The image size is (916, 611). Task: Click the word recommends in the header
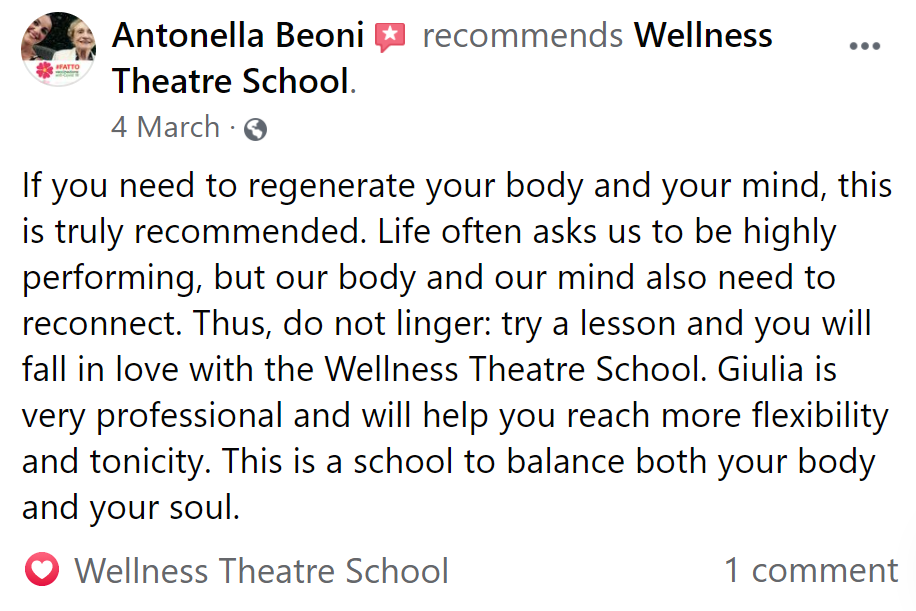(522, 35)
